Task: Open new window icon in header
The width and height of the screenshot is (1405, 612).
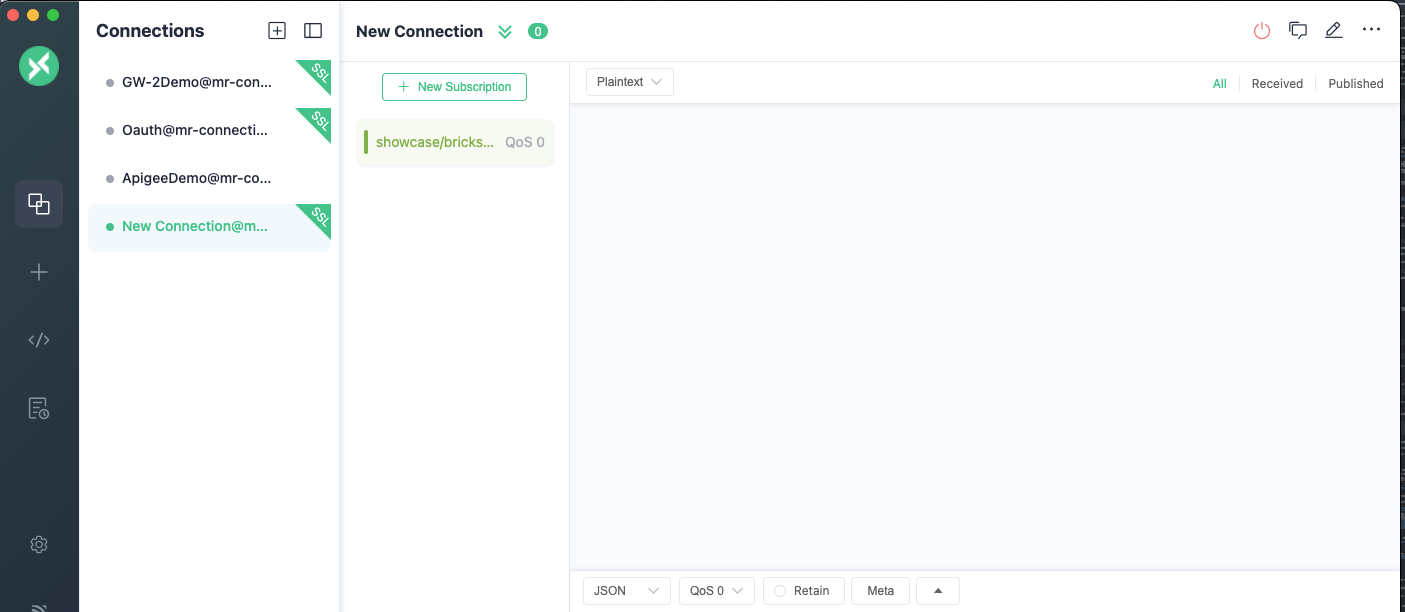Action: (x=1298, y=31)
